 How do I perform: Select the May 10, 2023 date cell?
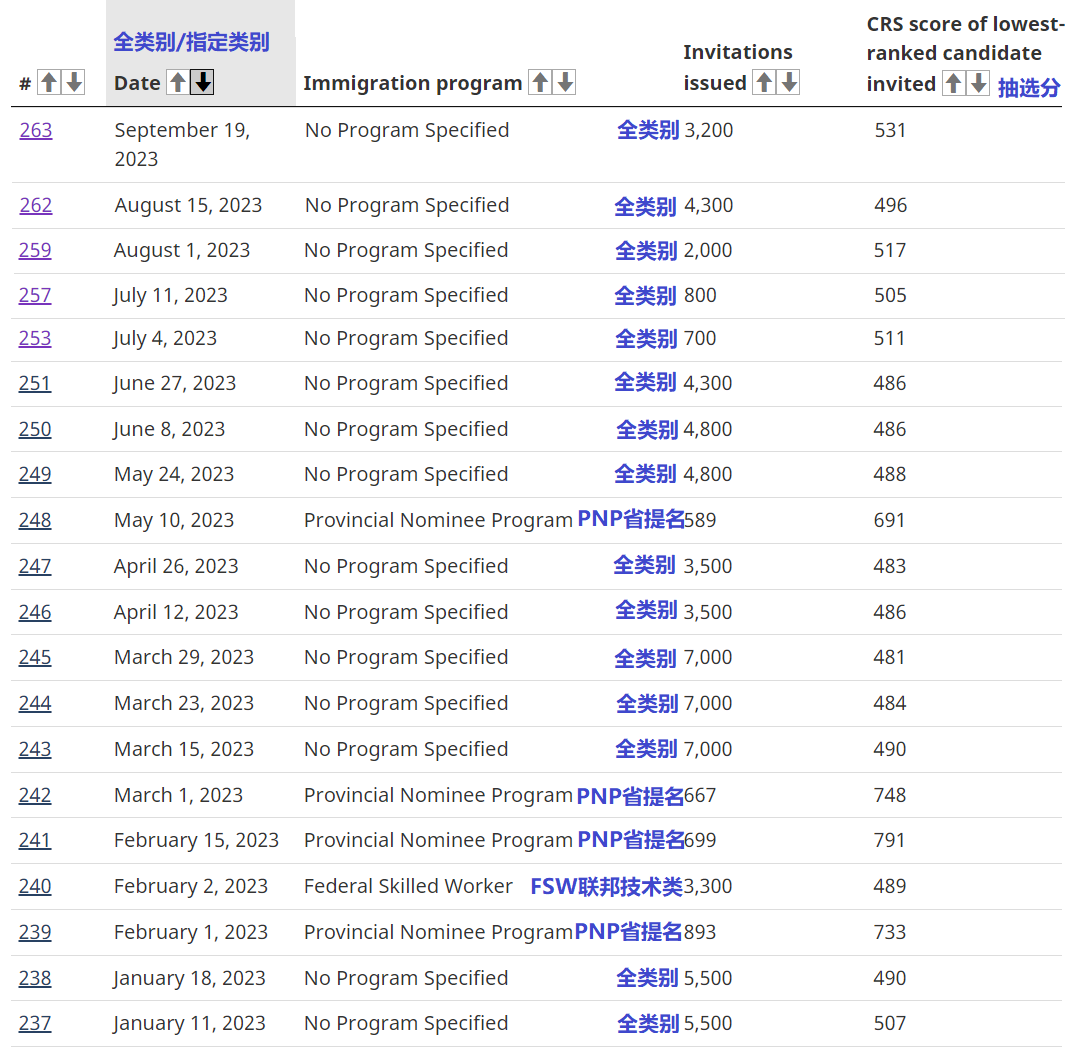[x=174, y=520]
